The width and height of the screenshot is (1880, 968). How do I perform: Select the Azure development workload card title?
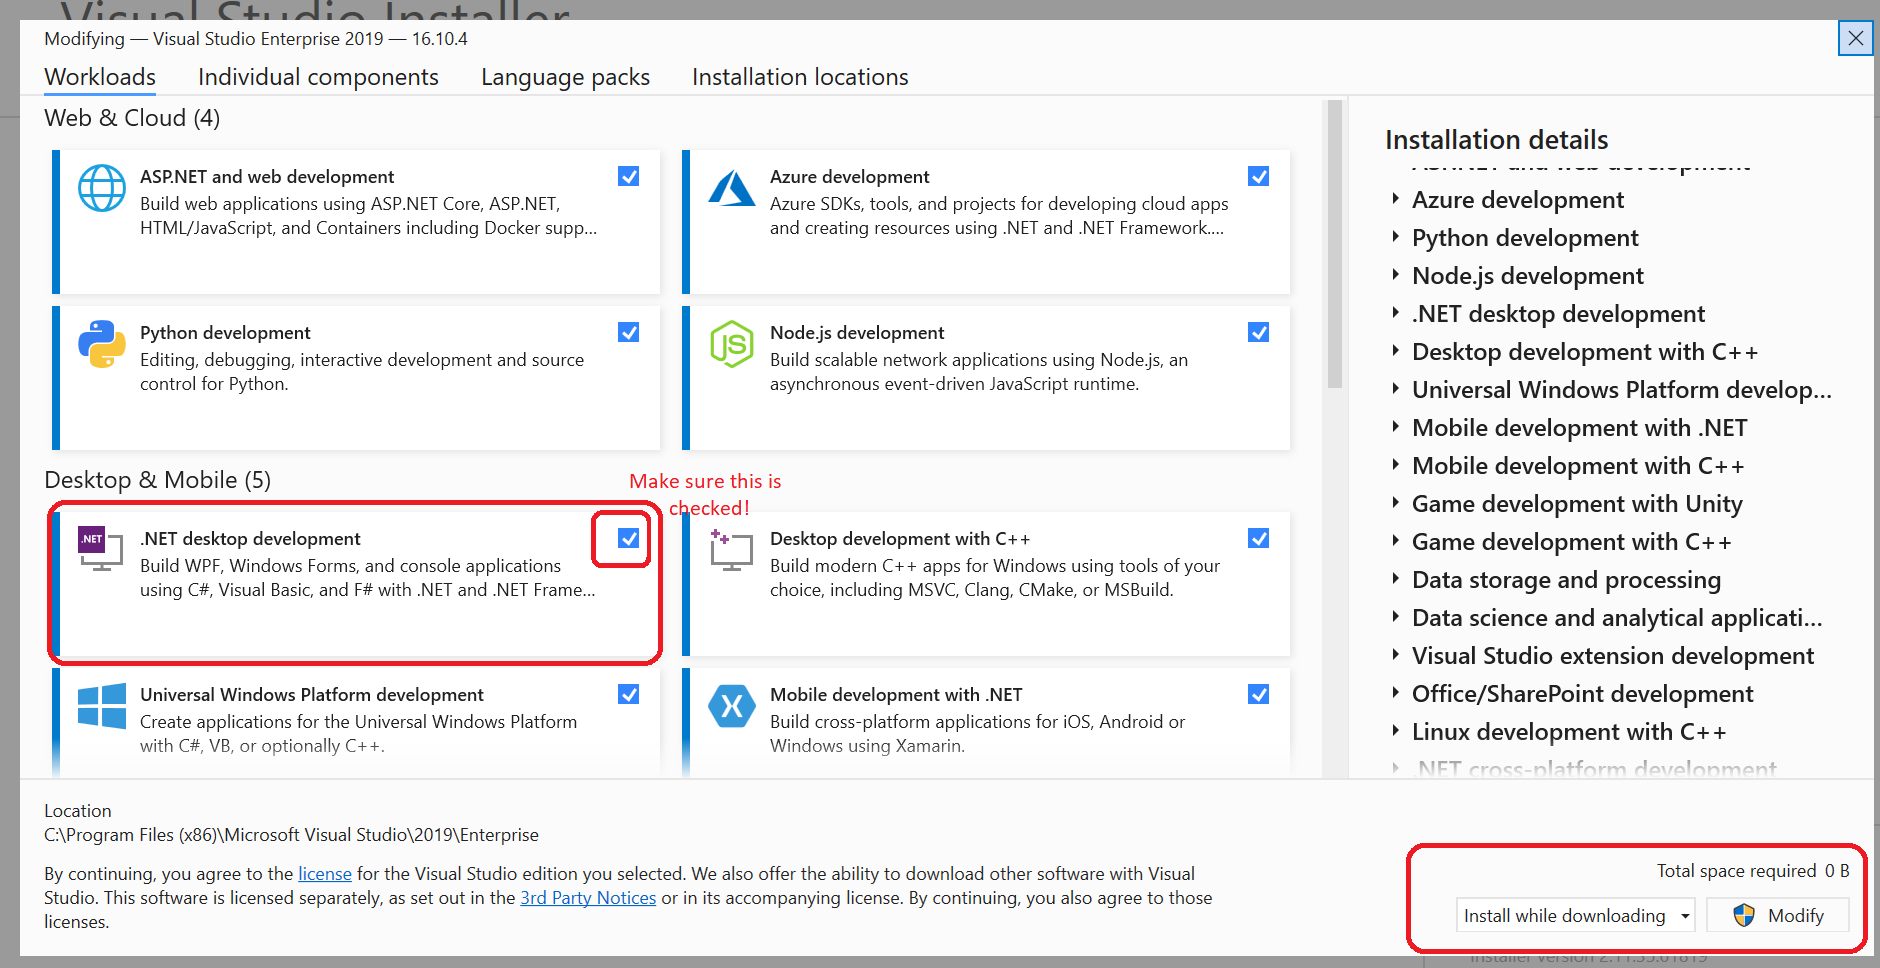click(x=849, y=176)
